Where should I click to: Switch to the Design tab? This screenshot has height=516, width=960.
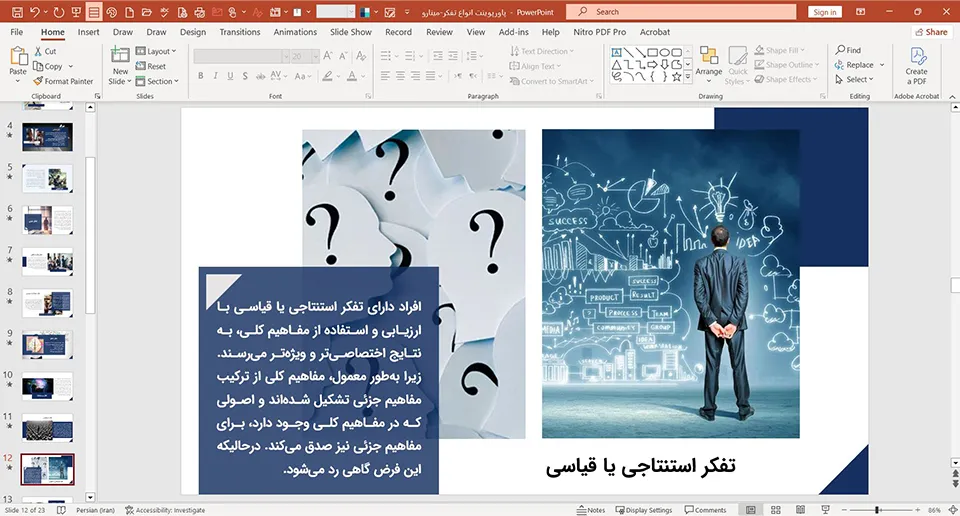193,32
